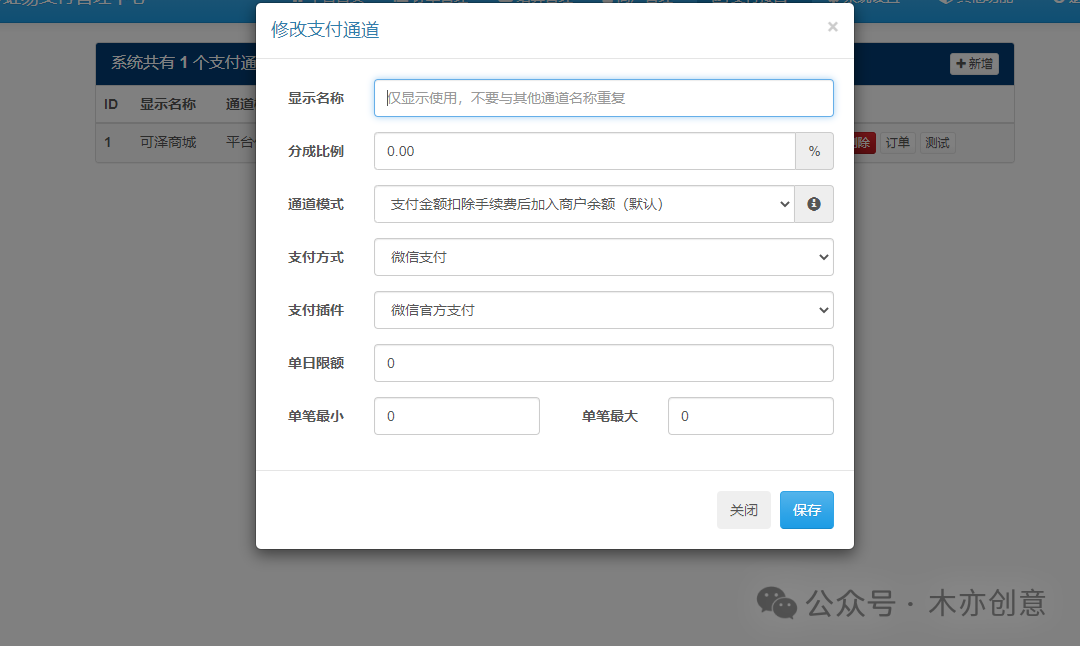Click the 分成比例 percentage input
This screenshot has height=646, width=1080.
click(584, 150)
